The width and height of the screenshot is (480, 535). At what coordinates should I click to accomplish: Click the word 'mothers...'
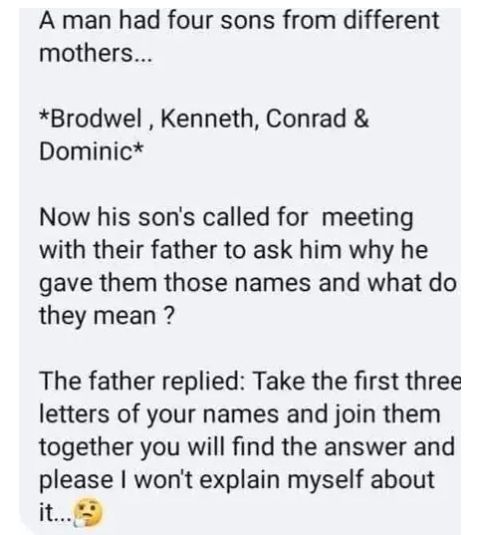click(95, 53)
